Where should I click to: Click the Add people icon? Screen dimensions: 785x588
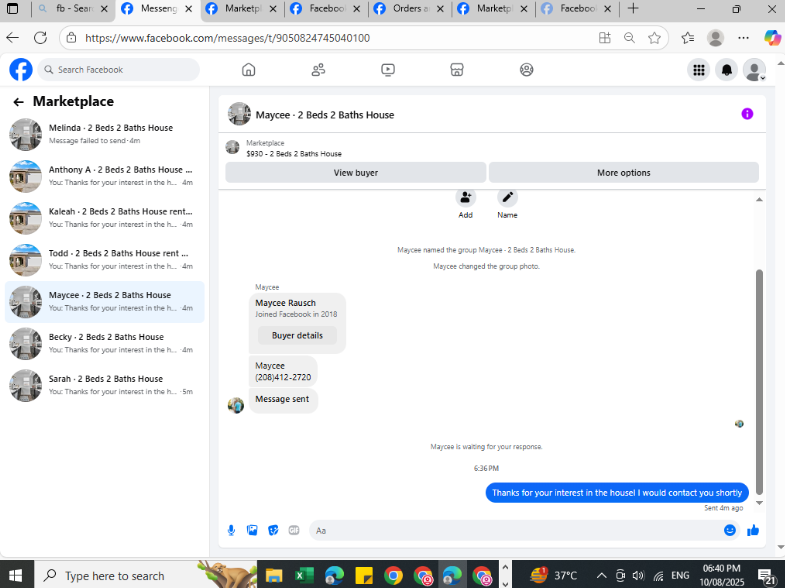tap(466, 197)
